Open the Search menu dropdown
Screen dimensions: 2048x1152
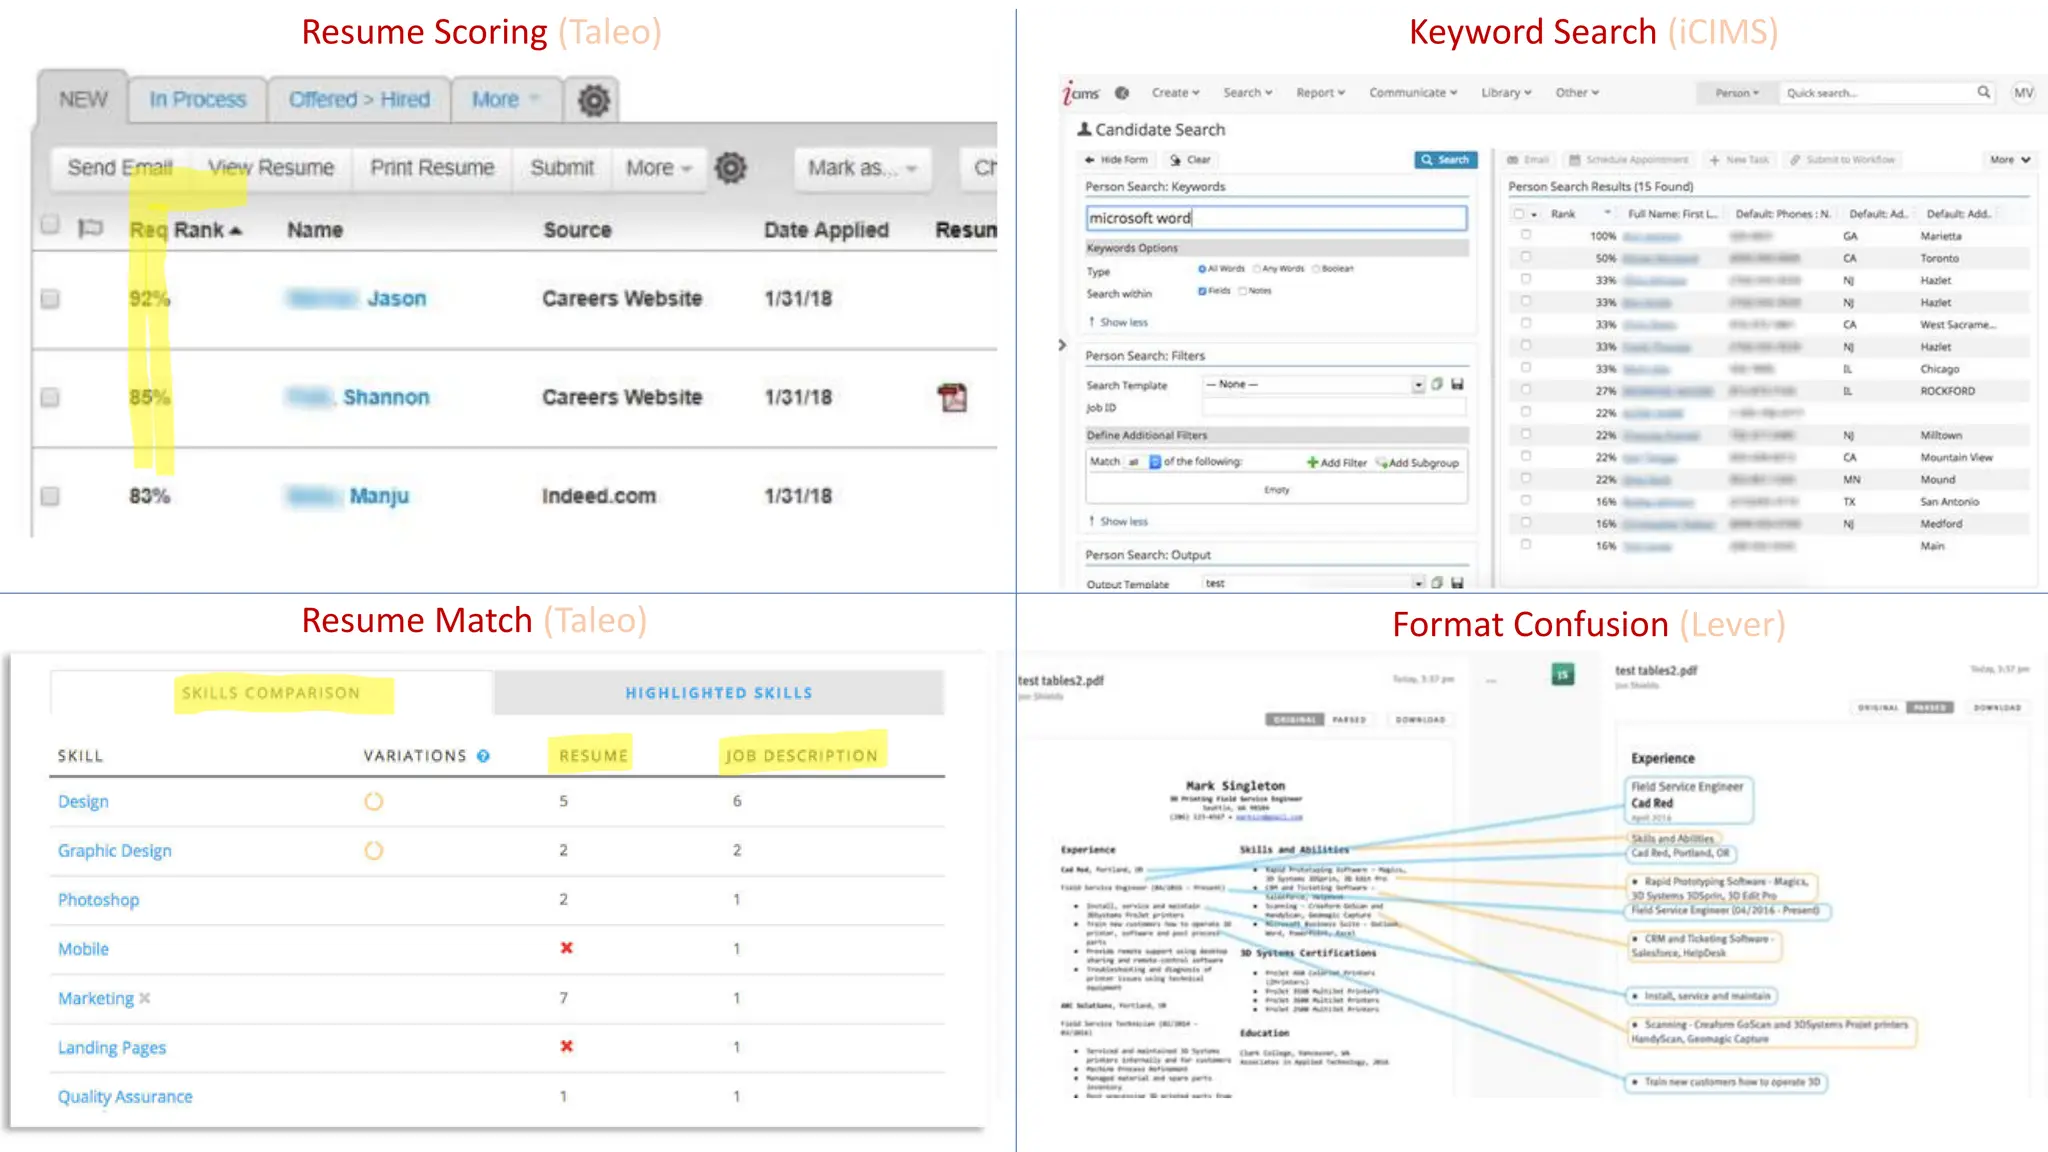tap(1248, 93)
